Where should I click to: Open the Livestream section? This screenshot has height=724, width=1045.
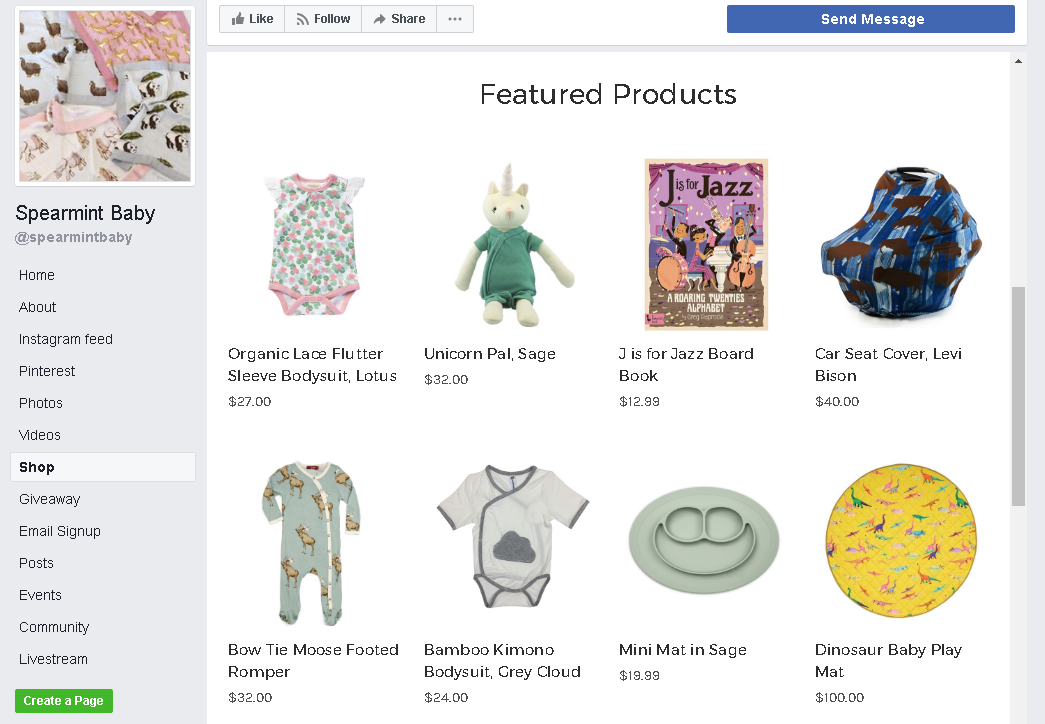pos(53,659)
